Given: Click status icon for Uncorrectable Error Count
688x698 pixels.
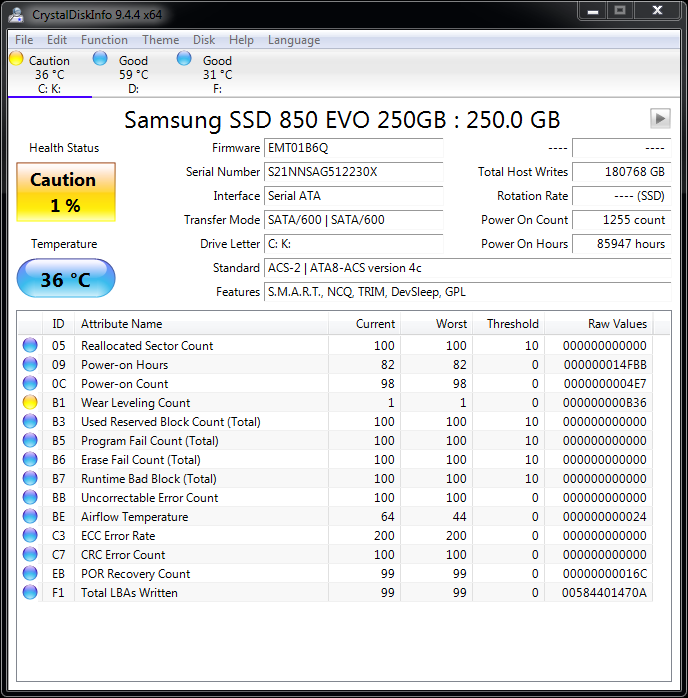Looking at the screenshot, I should click(x=30, y=497).
